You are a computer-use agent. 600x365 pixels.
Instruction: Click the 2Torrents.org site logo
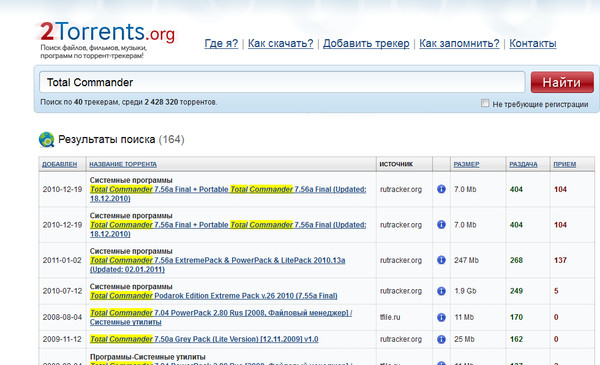click(108, 32)
